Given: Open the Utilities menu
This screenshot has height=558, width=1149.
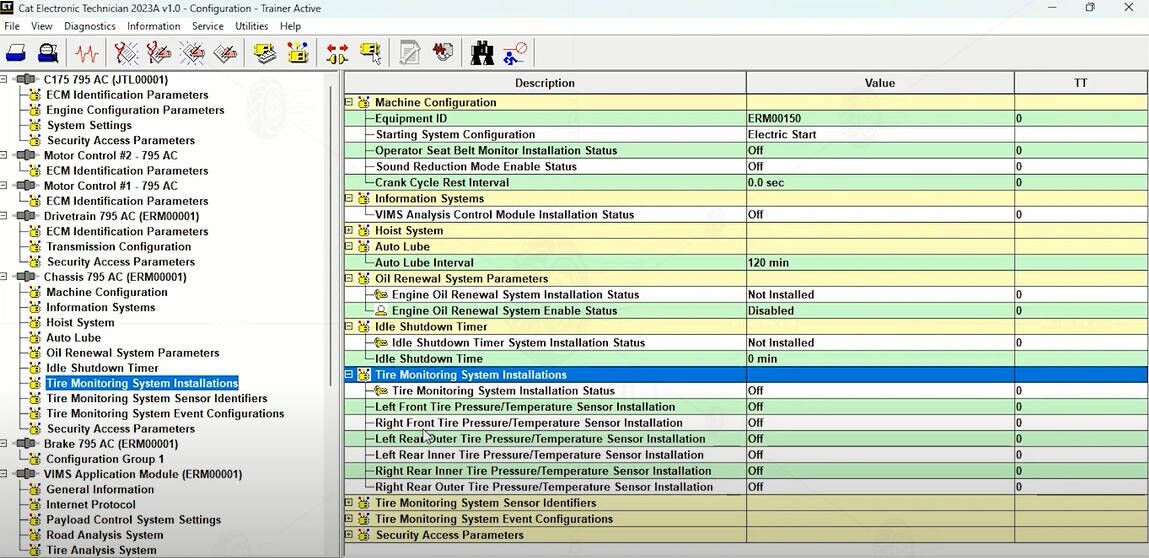Looking at the screenshot, I should (x=251, y=26).
